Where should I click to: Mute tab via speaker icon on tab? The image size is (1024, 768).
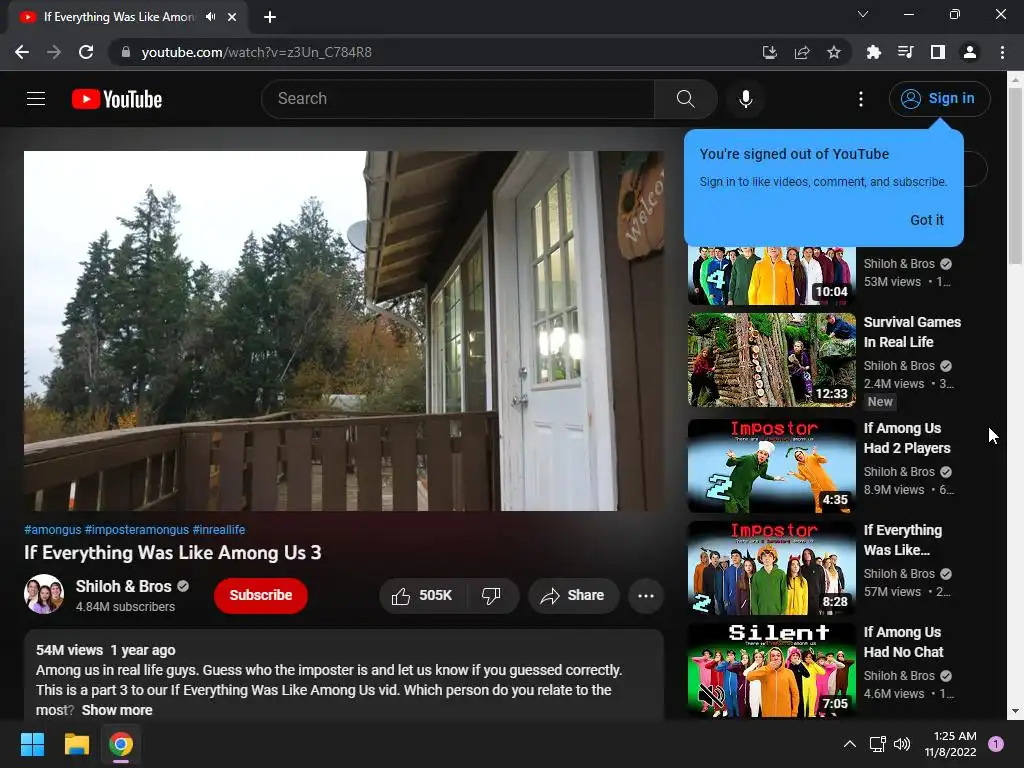(x=210, y=17)
